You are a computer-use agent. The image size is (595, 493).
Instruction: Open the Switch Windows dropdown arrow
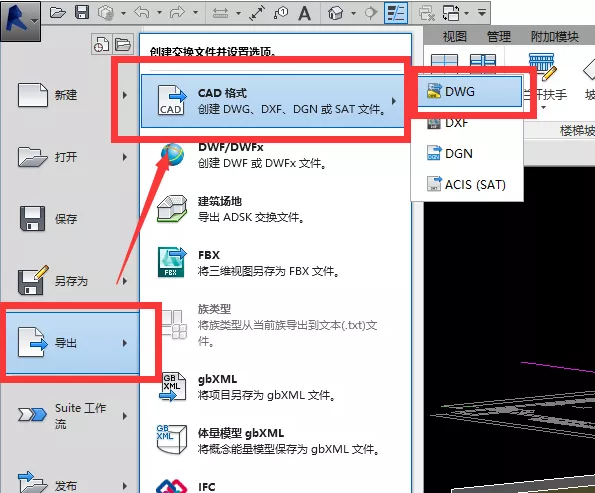point(467,14)
